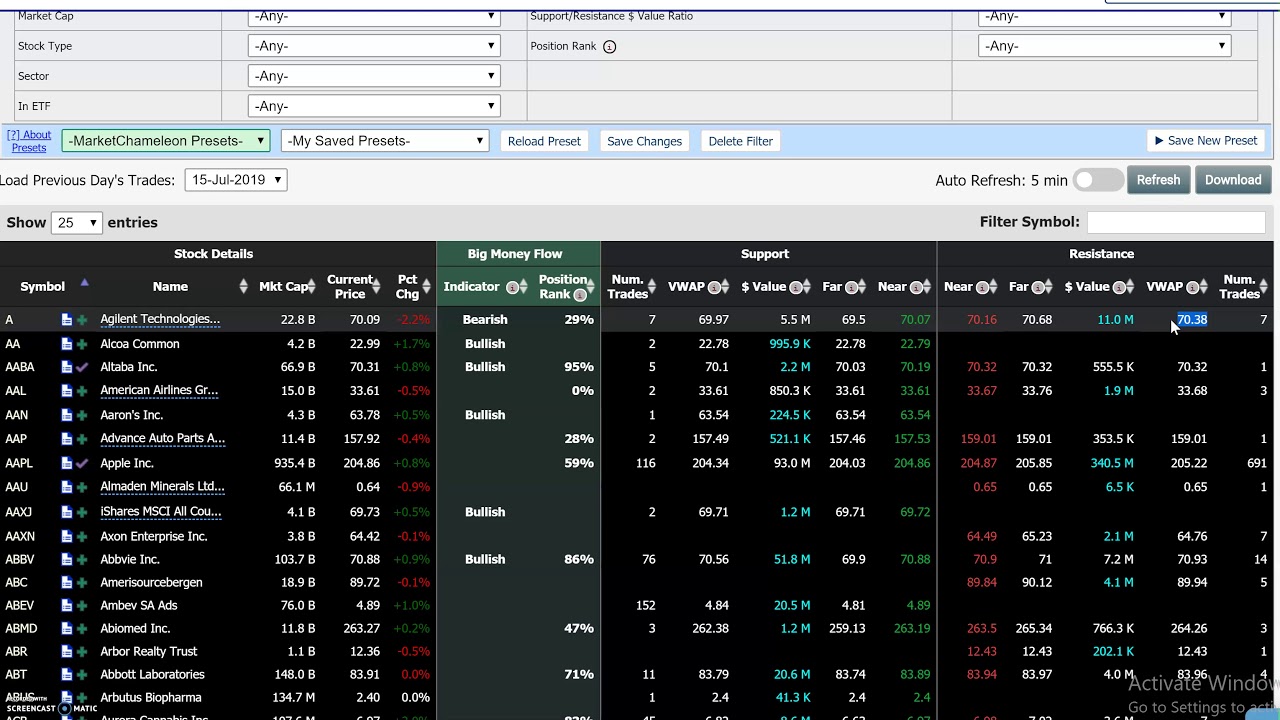Open the document icon for AAPL

pyautogui.click(x=67, y=463)
